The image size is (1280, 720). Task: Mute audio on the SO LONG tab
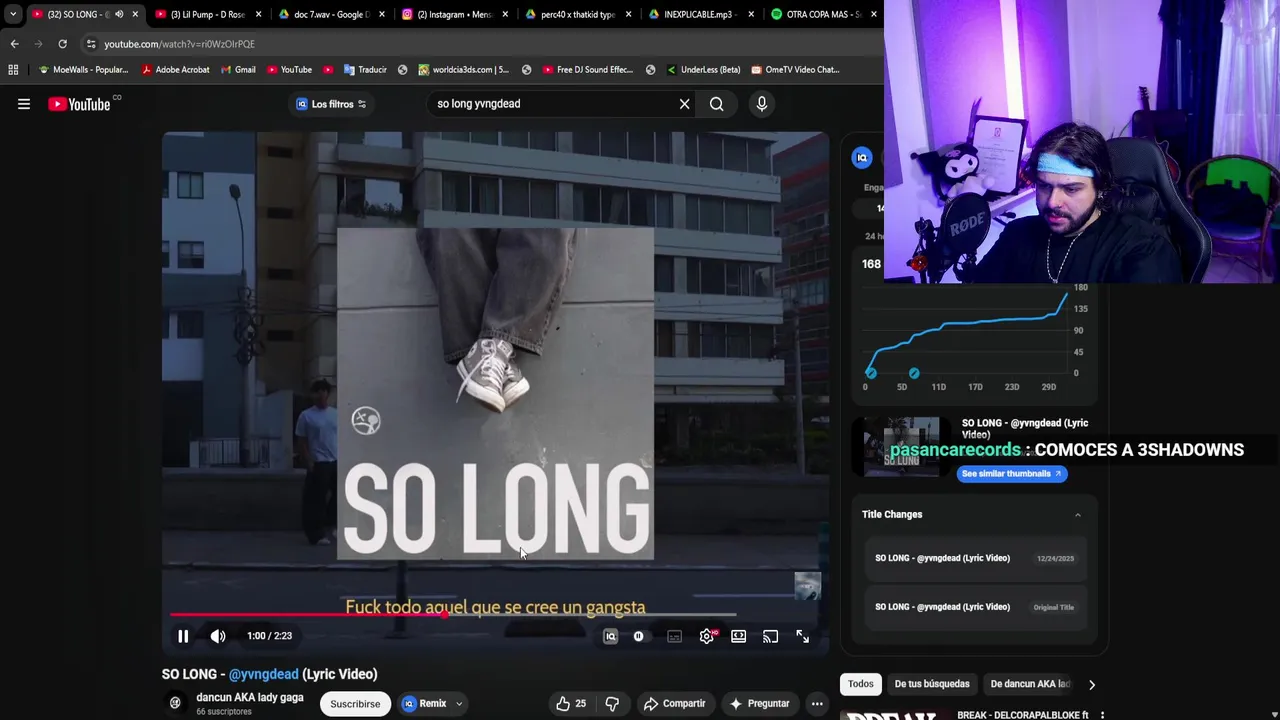point(119,14)
